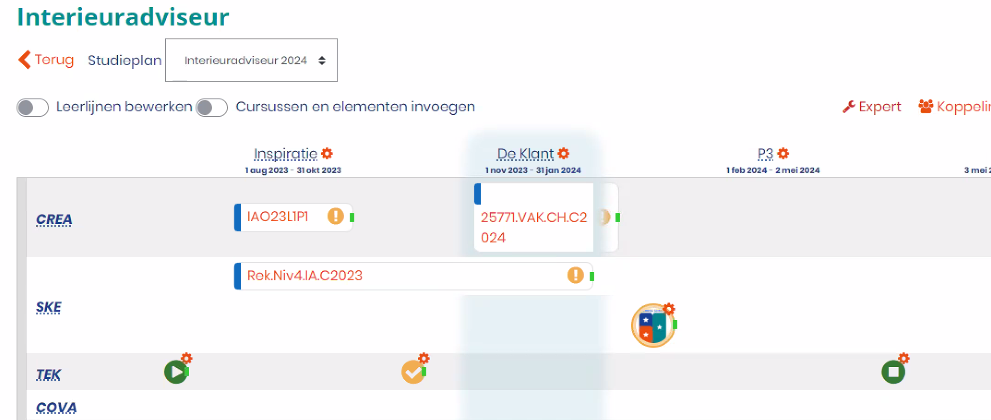The image size is (991, 420).
Task: Select the SKE learning line label
Action: coord(48,307)
